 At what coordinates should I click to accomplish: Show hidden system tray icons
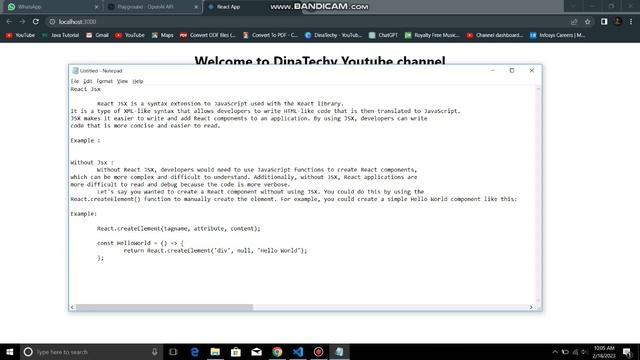point(555,352)
